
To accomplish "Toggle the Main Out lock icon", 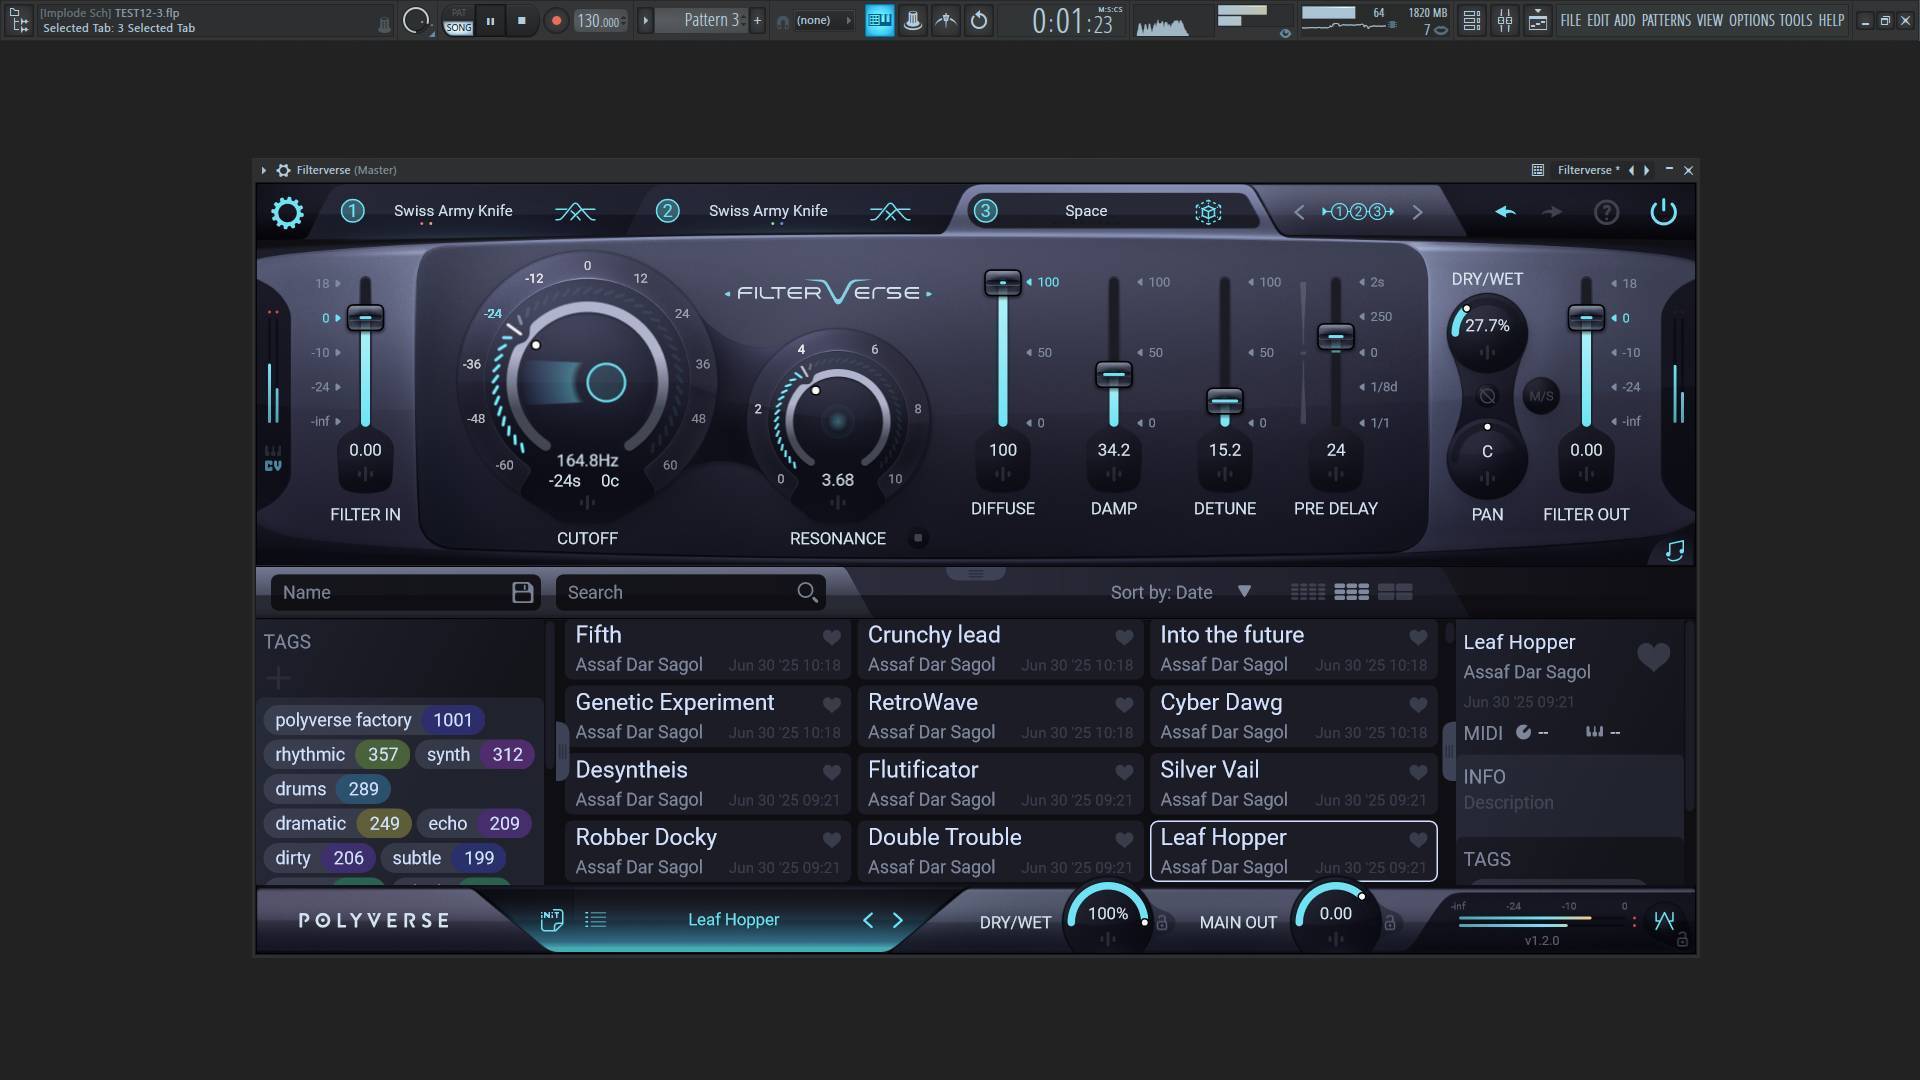I will (x=1389, y=923).
